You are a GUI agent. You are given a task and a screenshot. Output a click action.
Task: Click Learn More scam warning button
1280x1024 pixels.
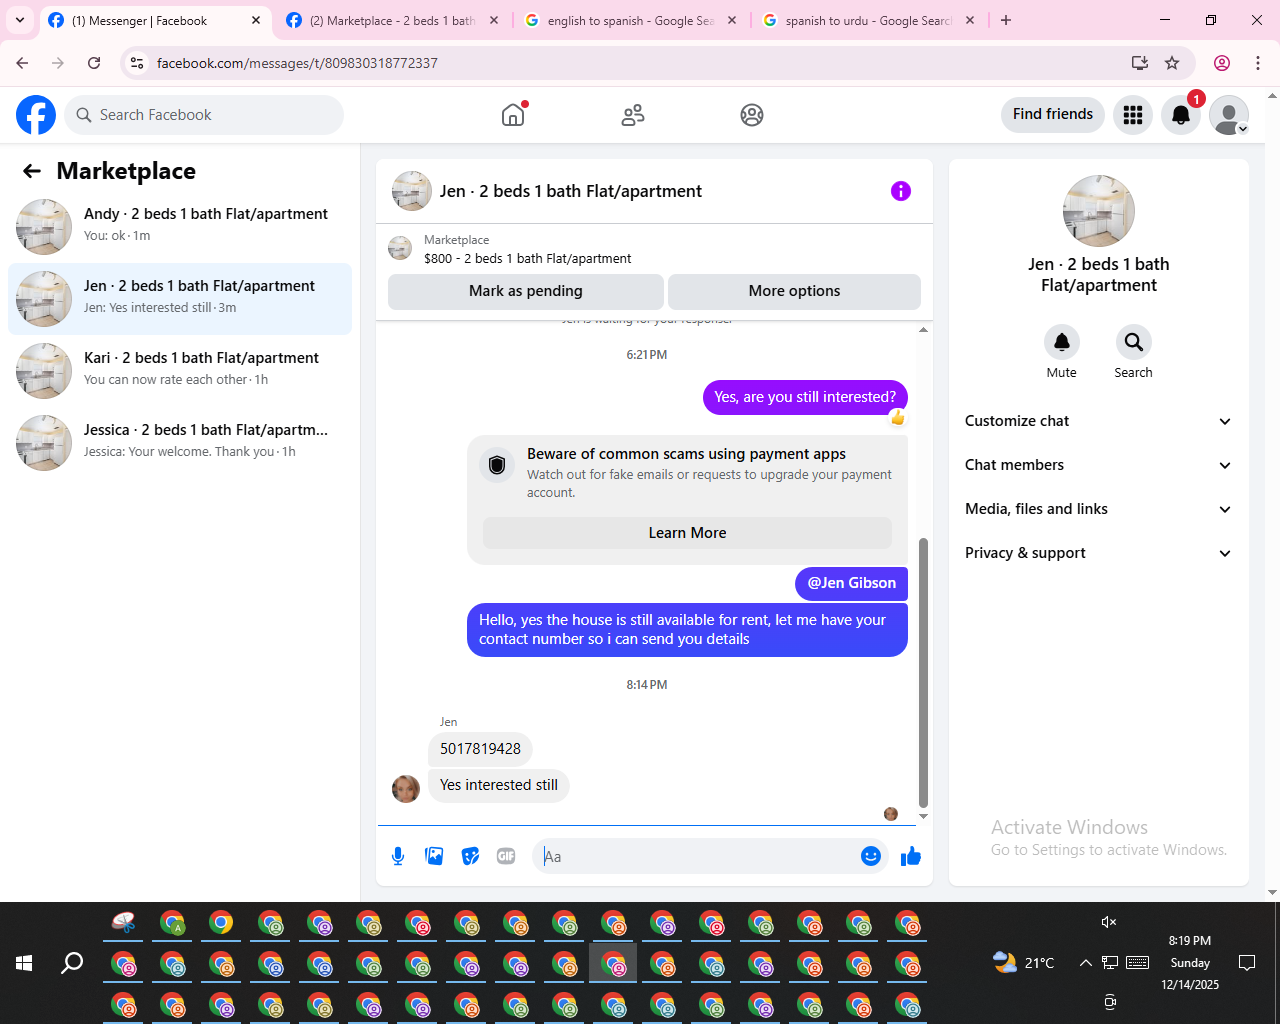click(687, 533)
